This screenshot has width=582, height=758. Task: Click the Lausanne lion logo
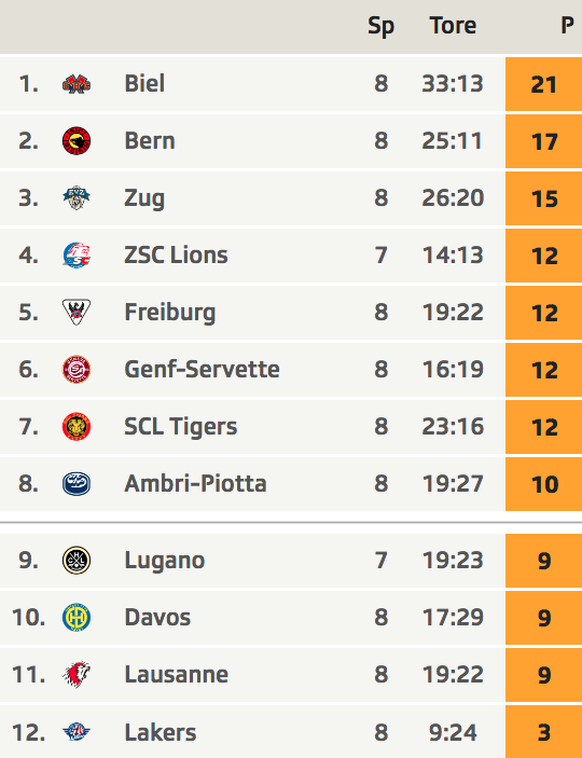pos(76,674)
